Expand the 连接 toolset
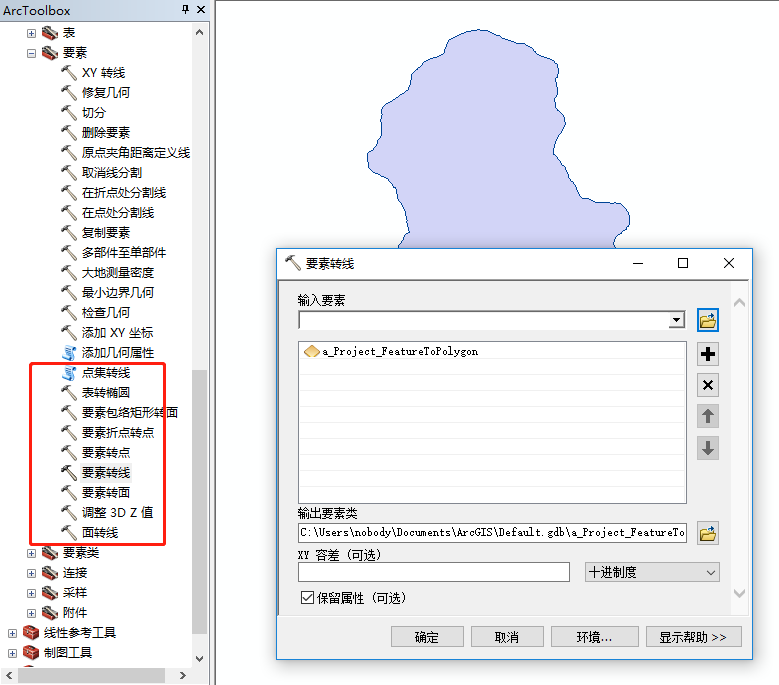The image size is (779, 685). click(31, 573)
